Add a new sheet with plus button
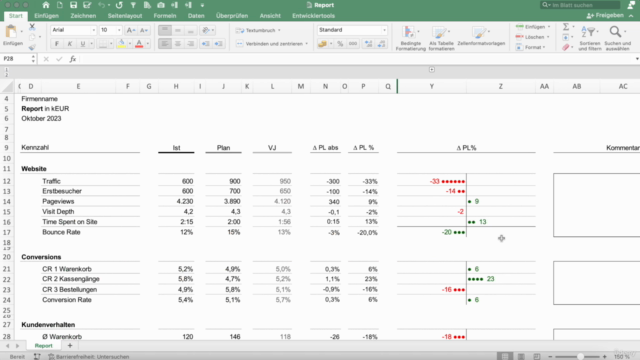Viewport: 640px width, 360px height. [70, 346]
